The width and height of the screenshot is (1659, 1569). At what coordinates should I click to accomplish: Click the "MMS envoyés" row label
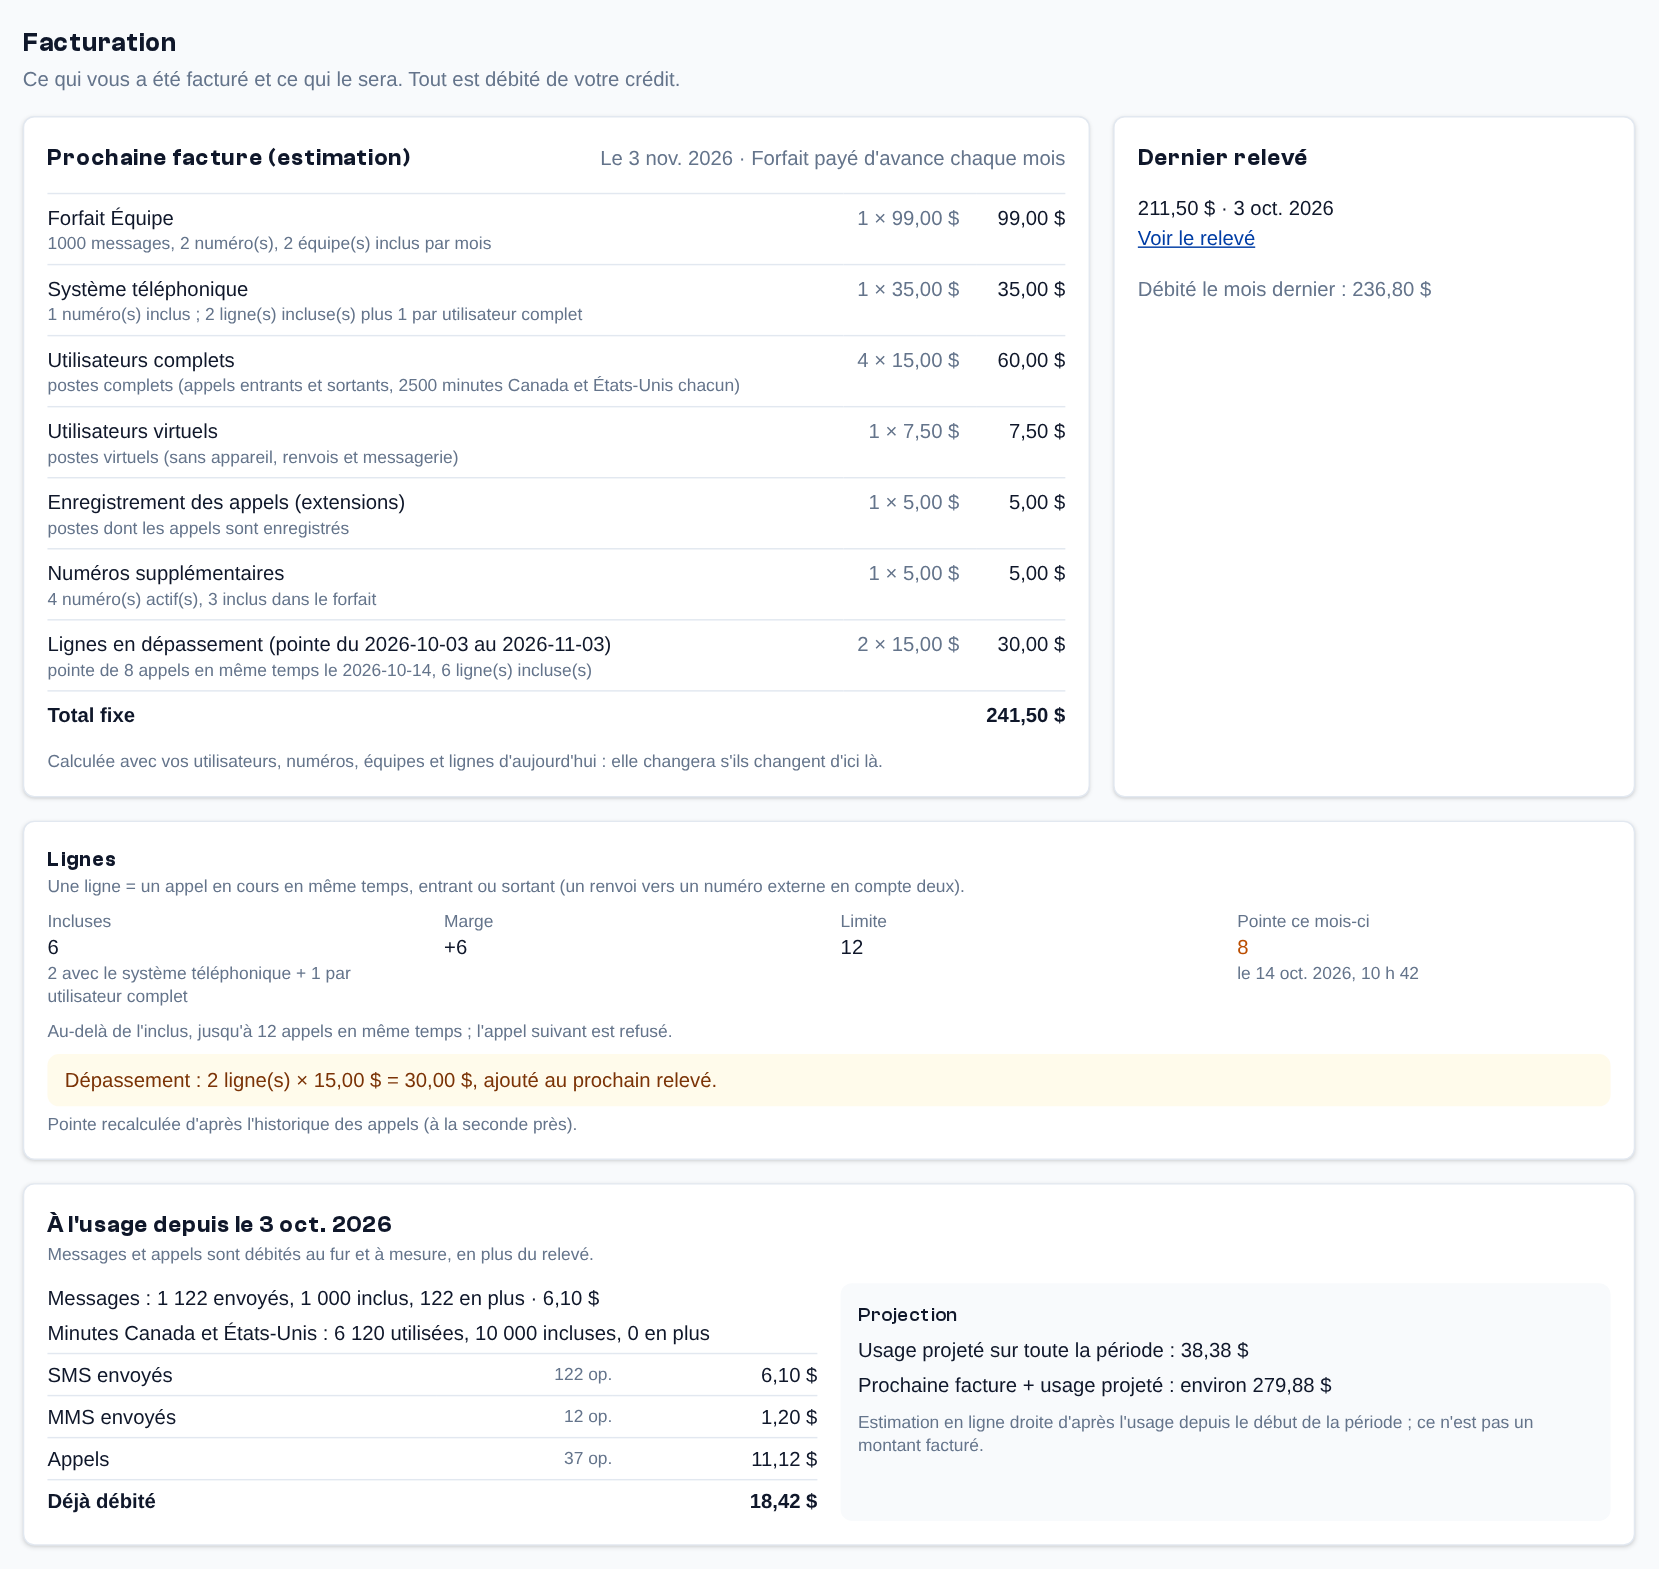[112, 1417]
